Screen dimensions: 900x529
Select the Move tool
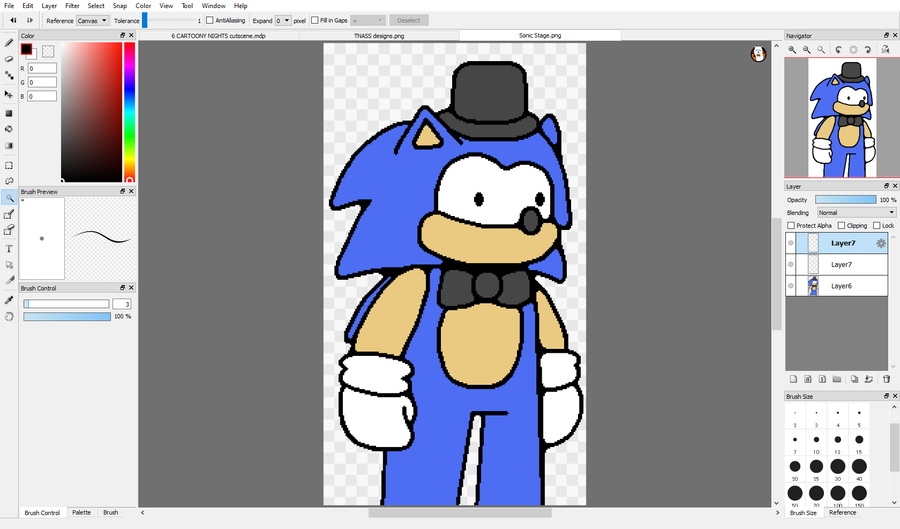pyautogui.click(x=9, y=94)
